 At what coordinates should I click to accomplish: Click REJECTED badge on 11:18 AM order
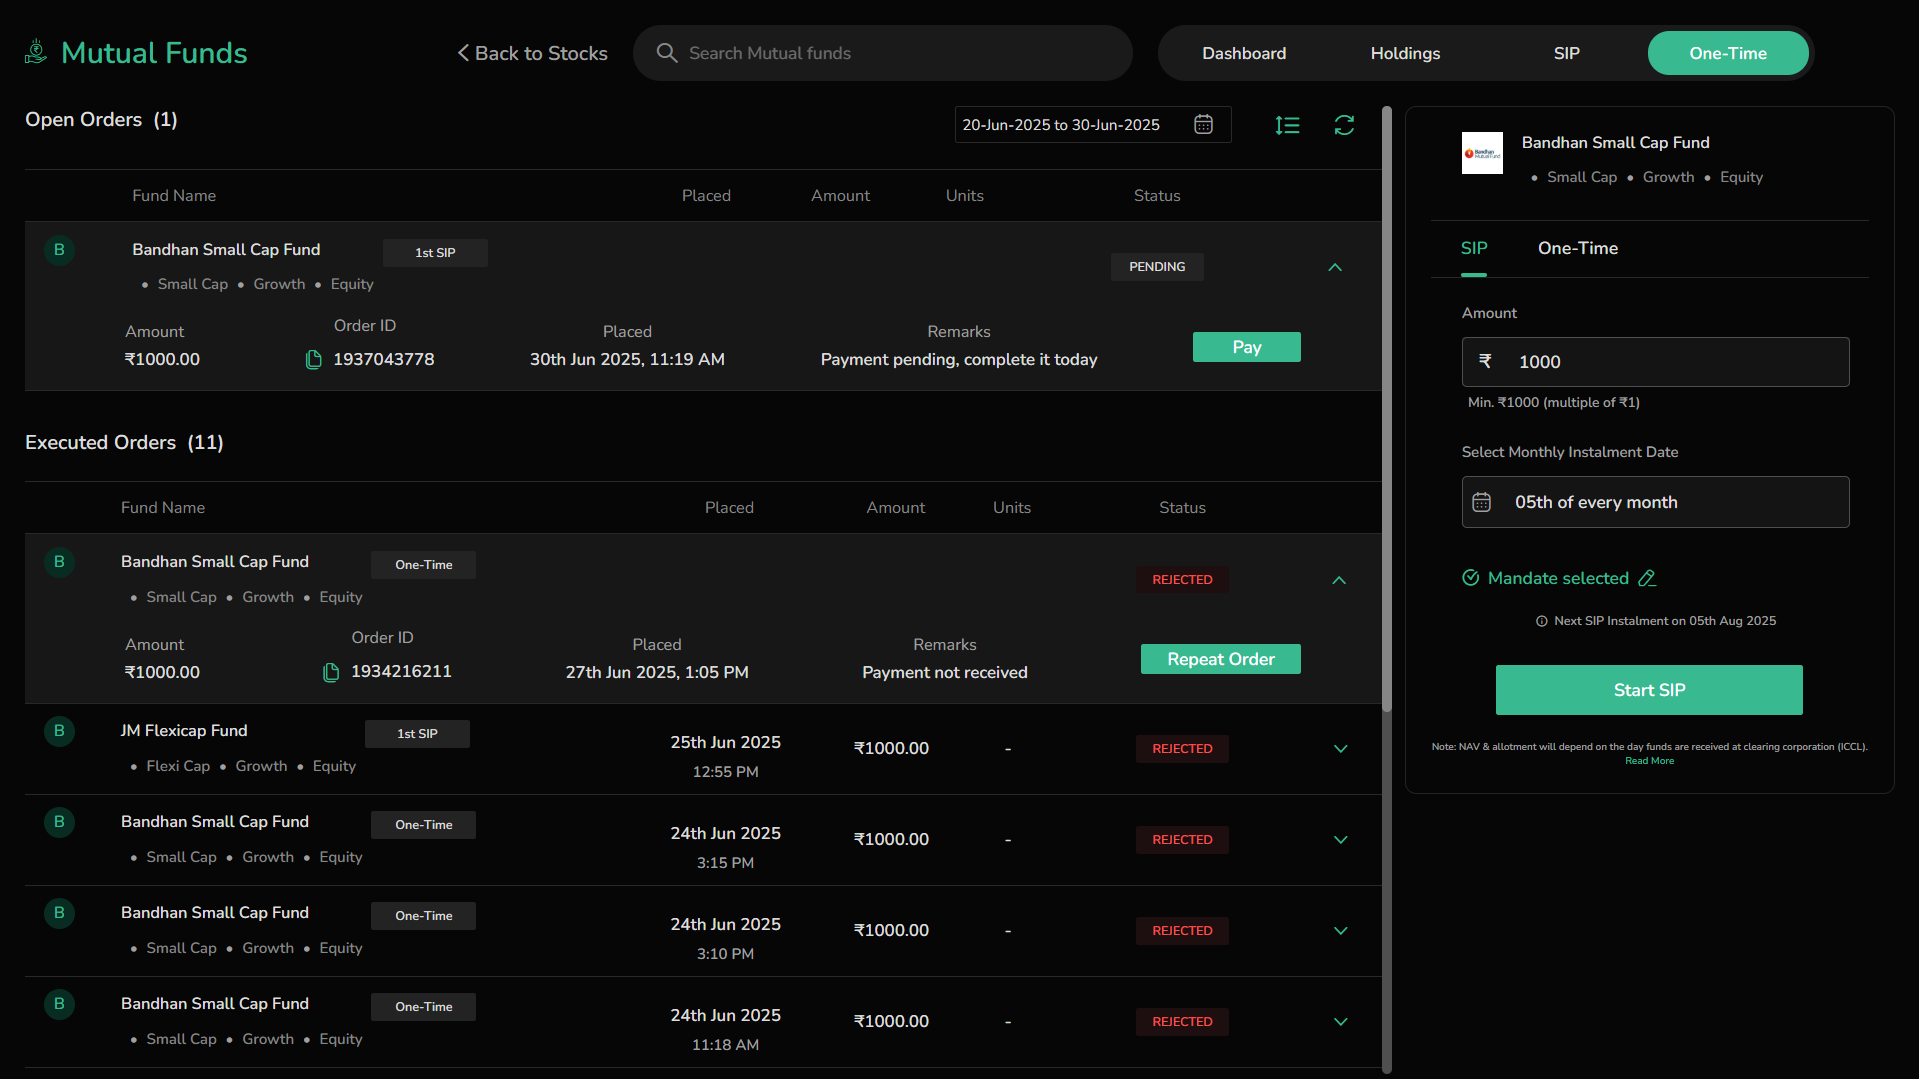tap(1182, 1022)
